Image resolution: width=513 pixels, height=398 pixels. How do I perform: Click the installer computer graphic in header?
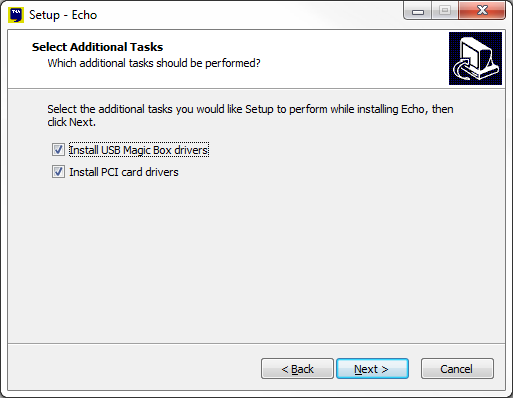pyautogui.click(x=475, y=58)
